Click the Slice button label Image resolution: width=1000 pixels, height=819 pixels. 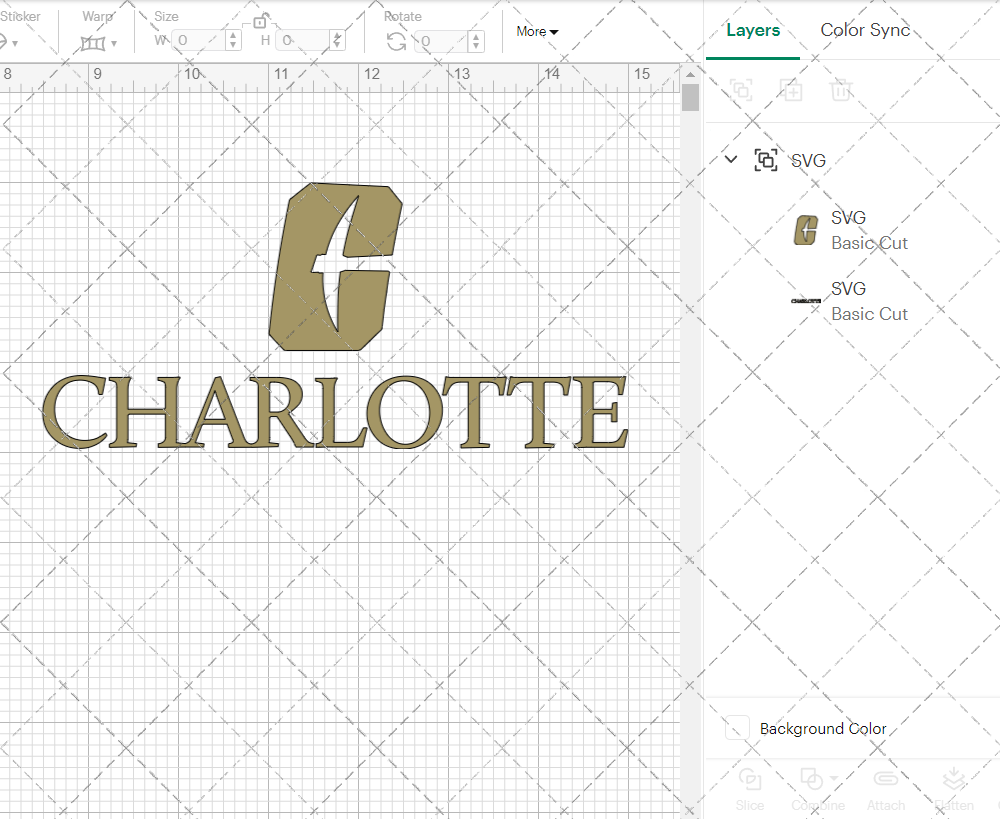click(750, 804)
